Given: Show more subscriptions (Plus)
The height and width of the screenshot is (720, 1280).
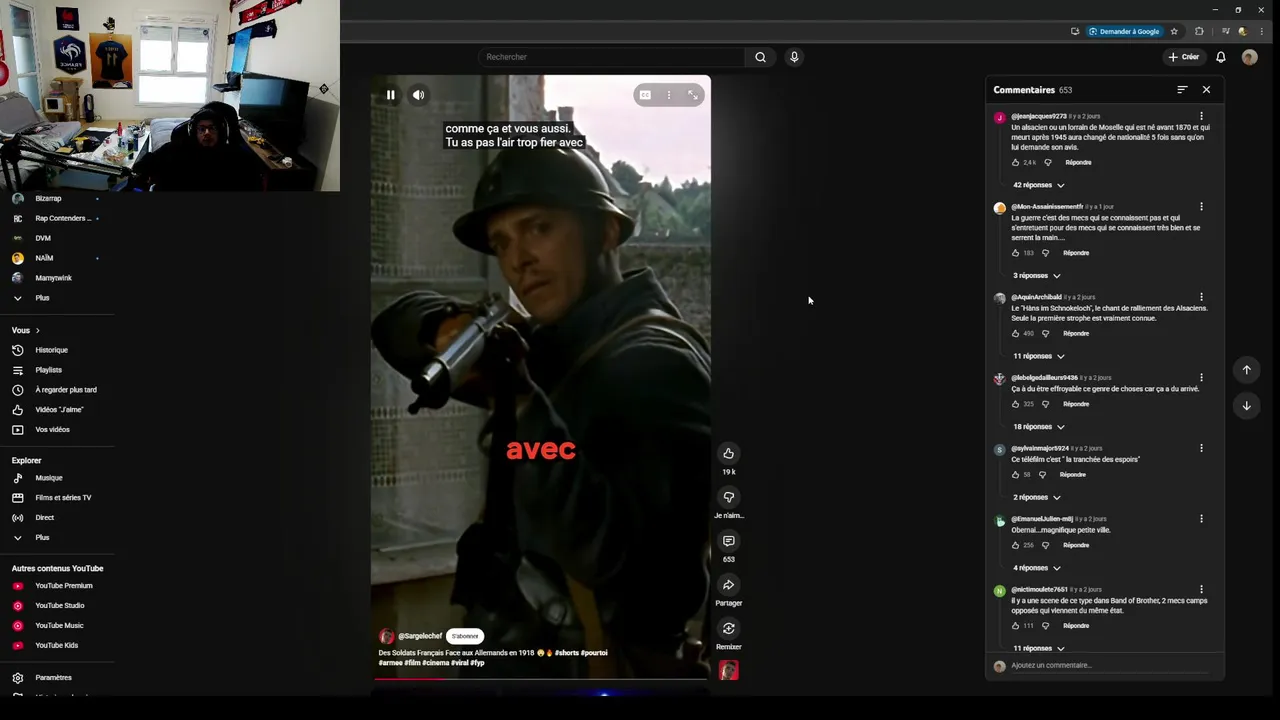Looking at the screenshot, I should tap(42, 298).
